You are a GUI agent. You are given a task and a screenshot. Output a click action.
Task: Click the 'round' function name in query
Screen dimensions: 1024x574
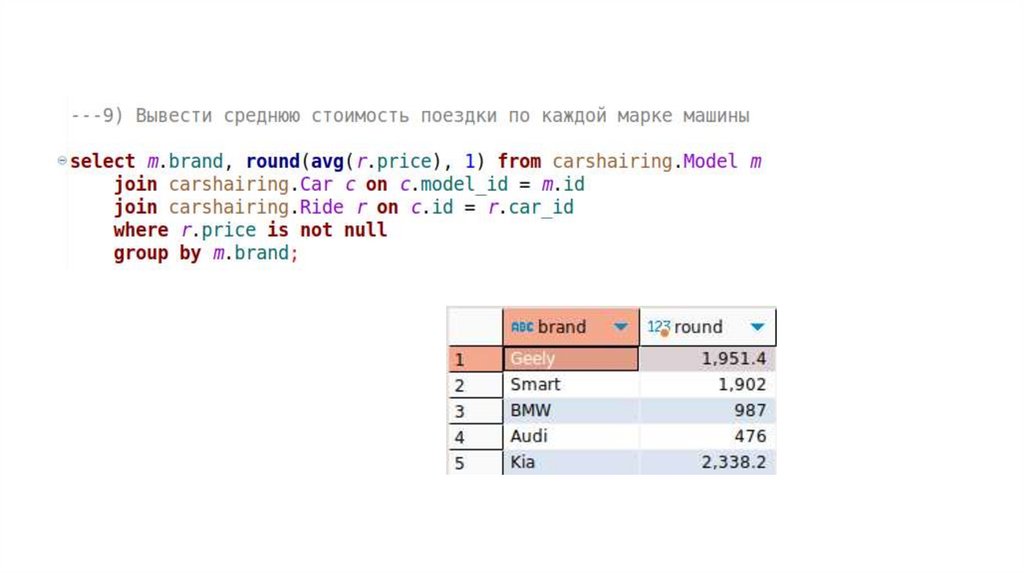[272, 161]
